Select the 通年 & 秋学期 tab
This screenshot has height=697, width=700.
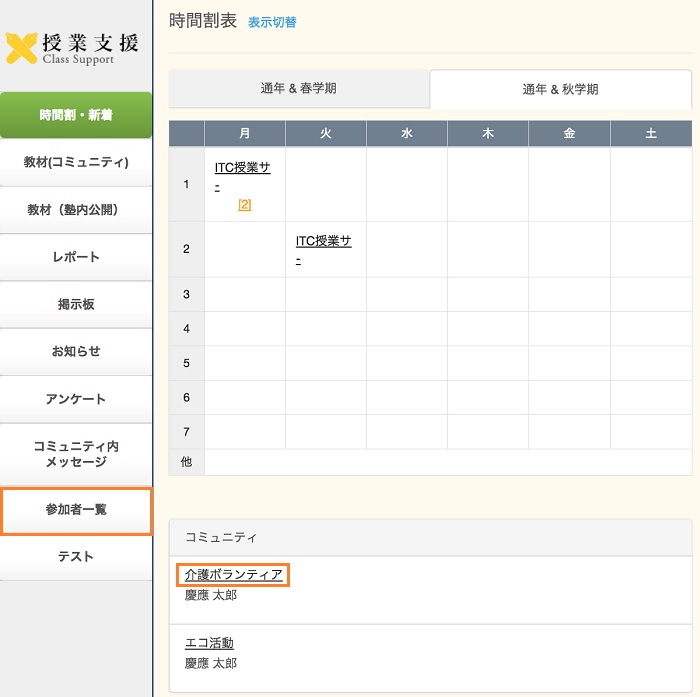coord(560,90)
